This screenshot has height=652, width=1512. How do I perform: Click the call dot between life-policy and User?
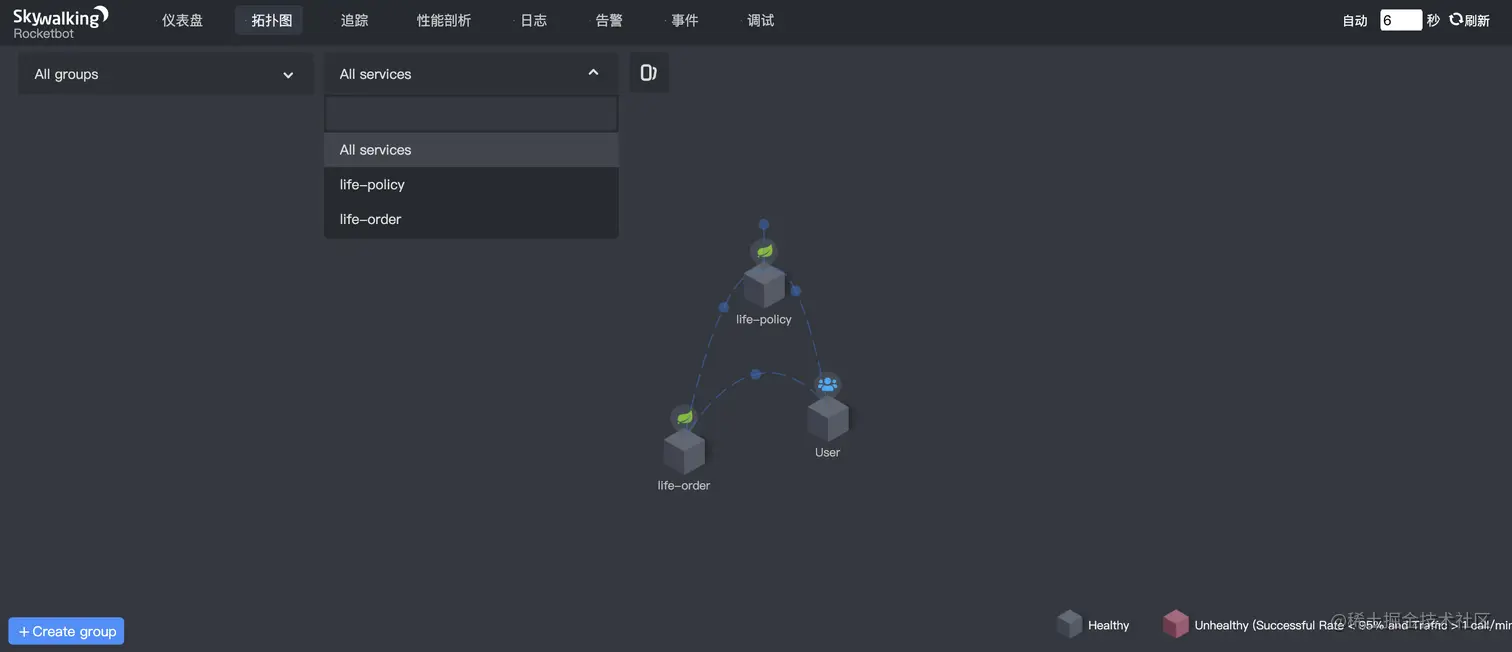796,291
